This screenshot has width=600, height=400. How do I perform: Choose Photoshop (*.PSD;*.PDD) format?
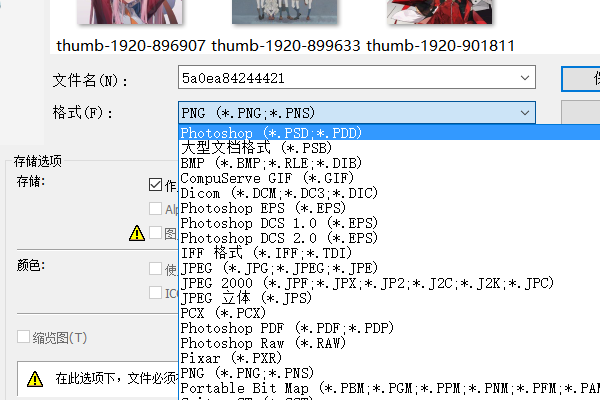[270, 132]
